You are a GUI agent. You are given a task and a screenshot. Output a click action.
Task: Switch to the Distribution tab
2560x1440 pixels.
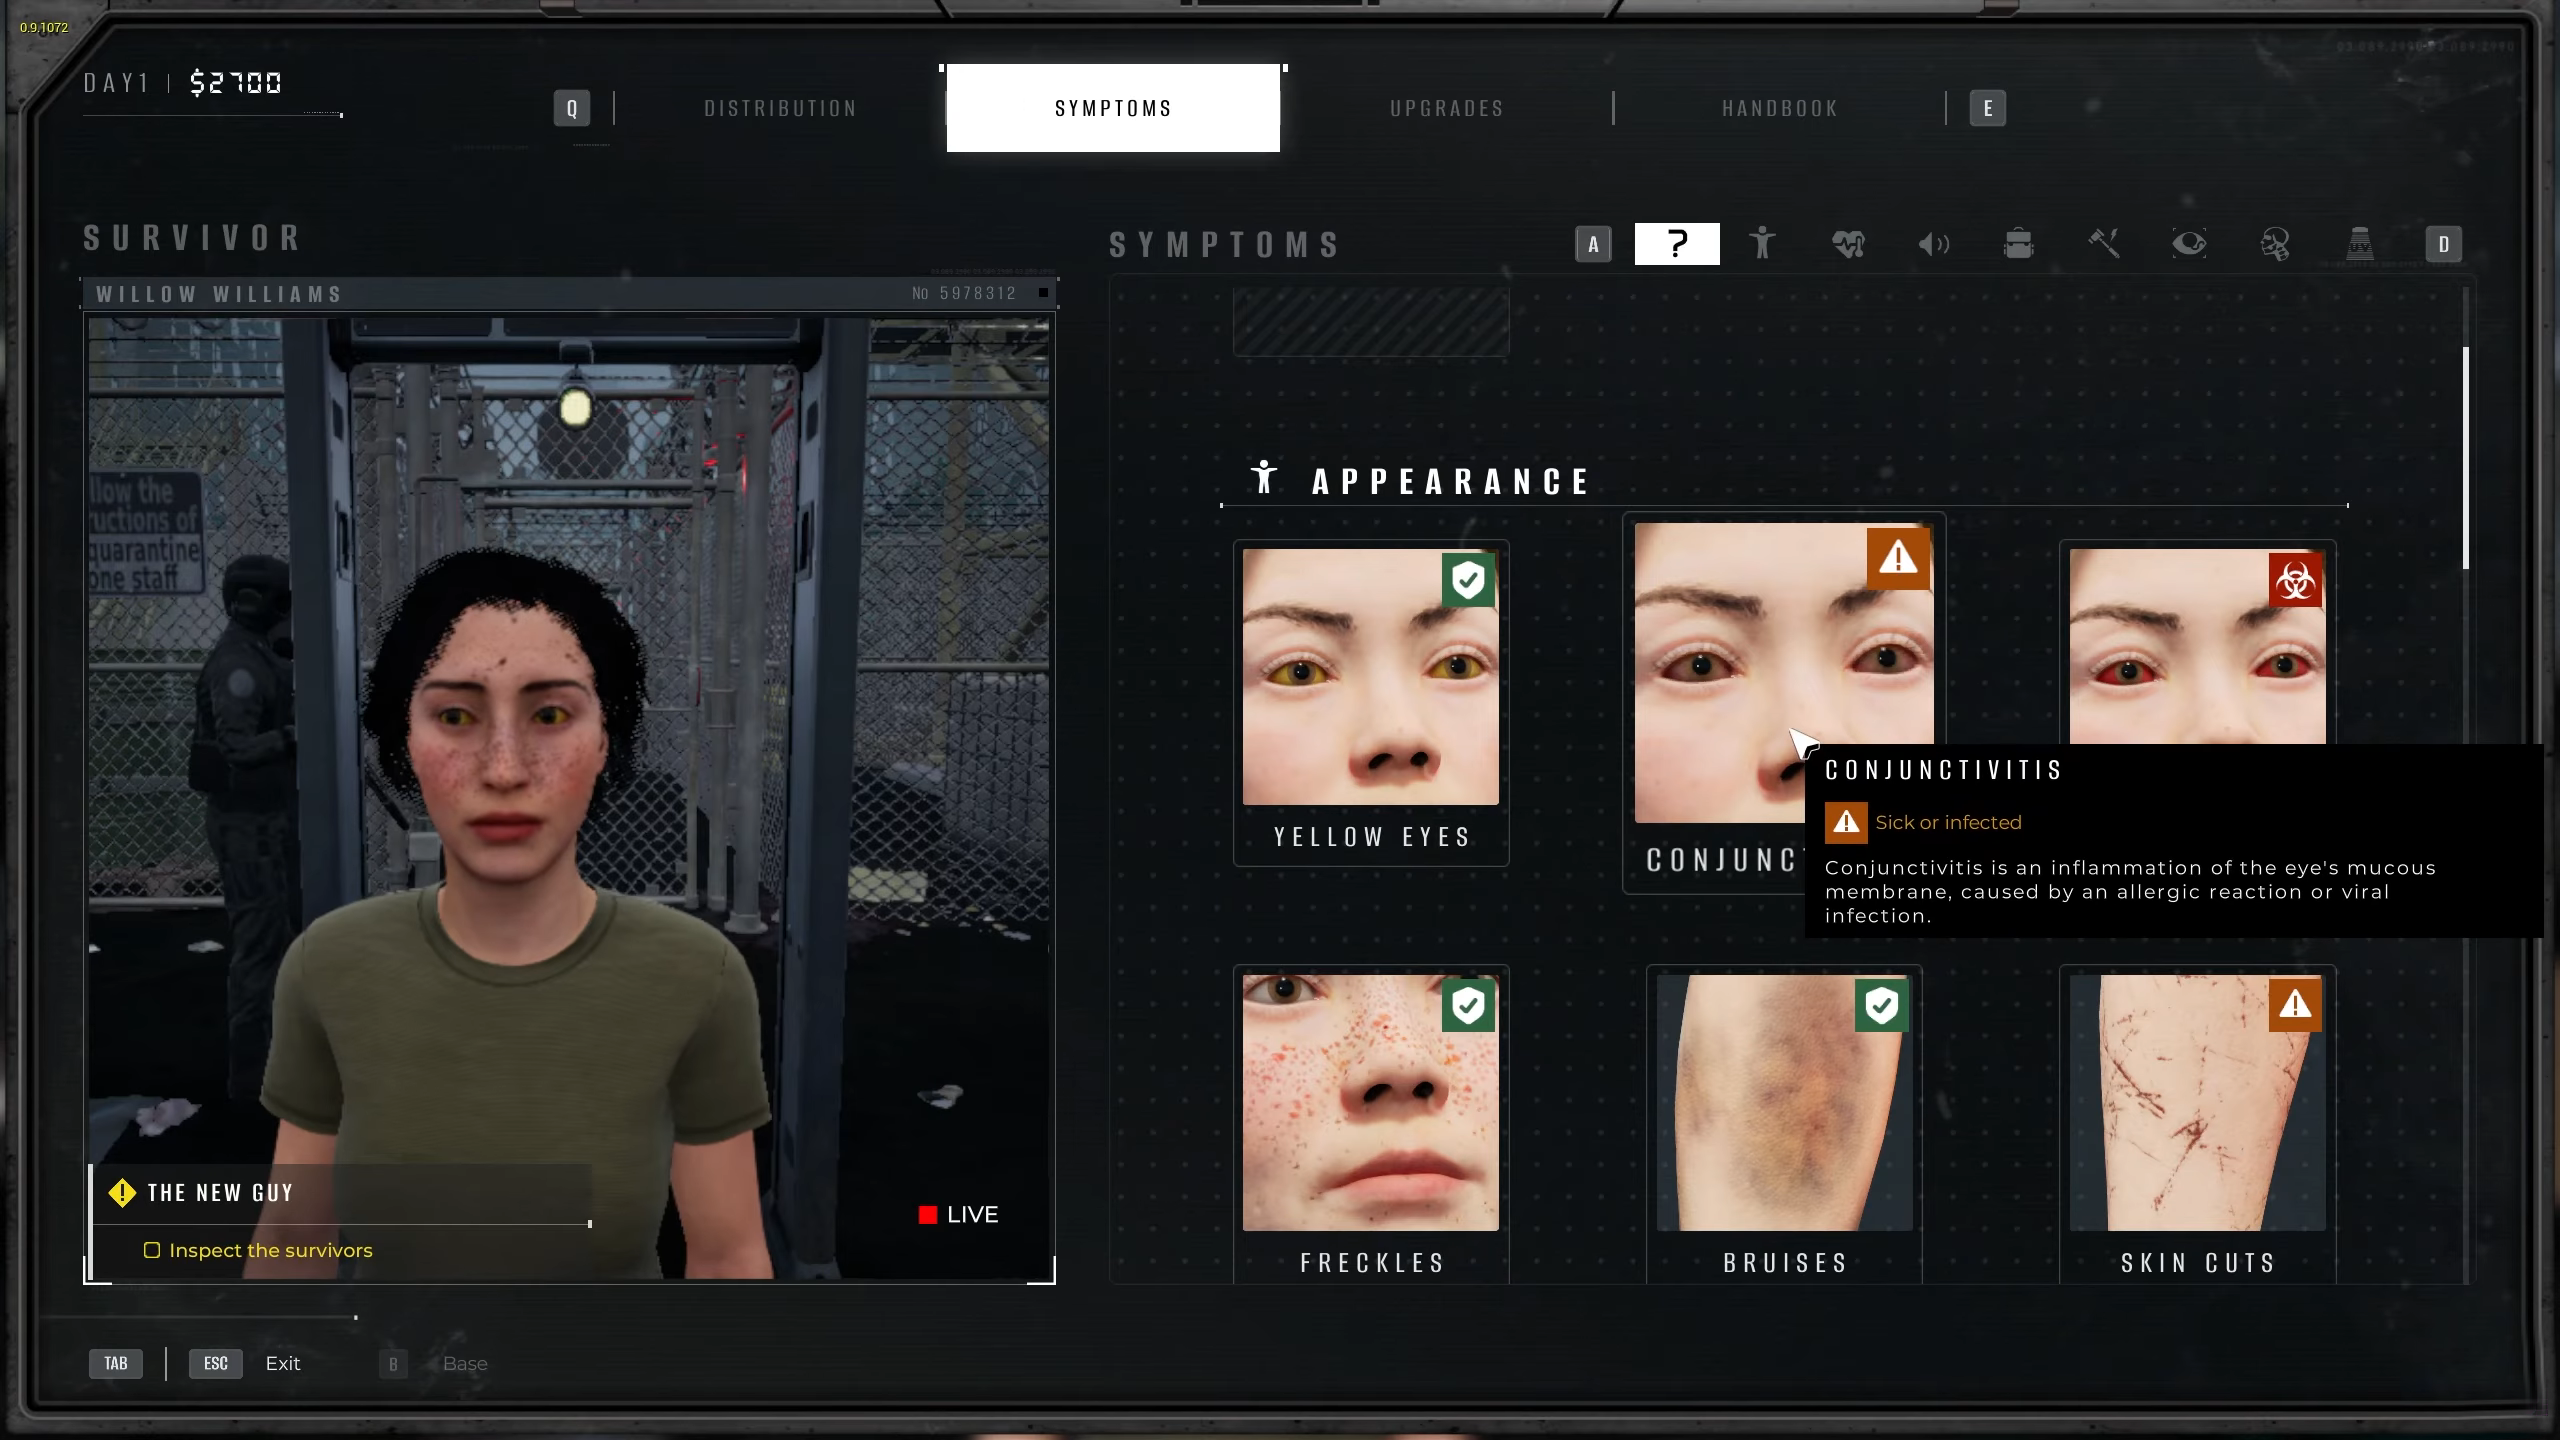pyautogui.click(x=780, y=108)
